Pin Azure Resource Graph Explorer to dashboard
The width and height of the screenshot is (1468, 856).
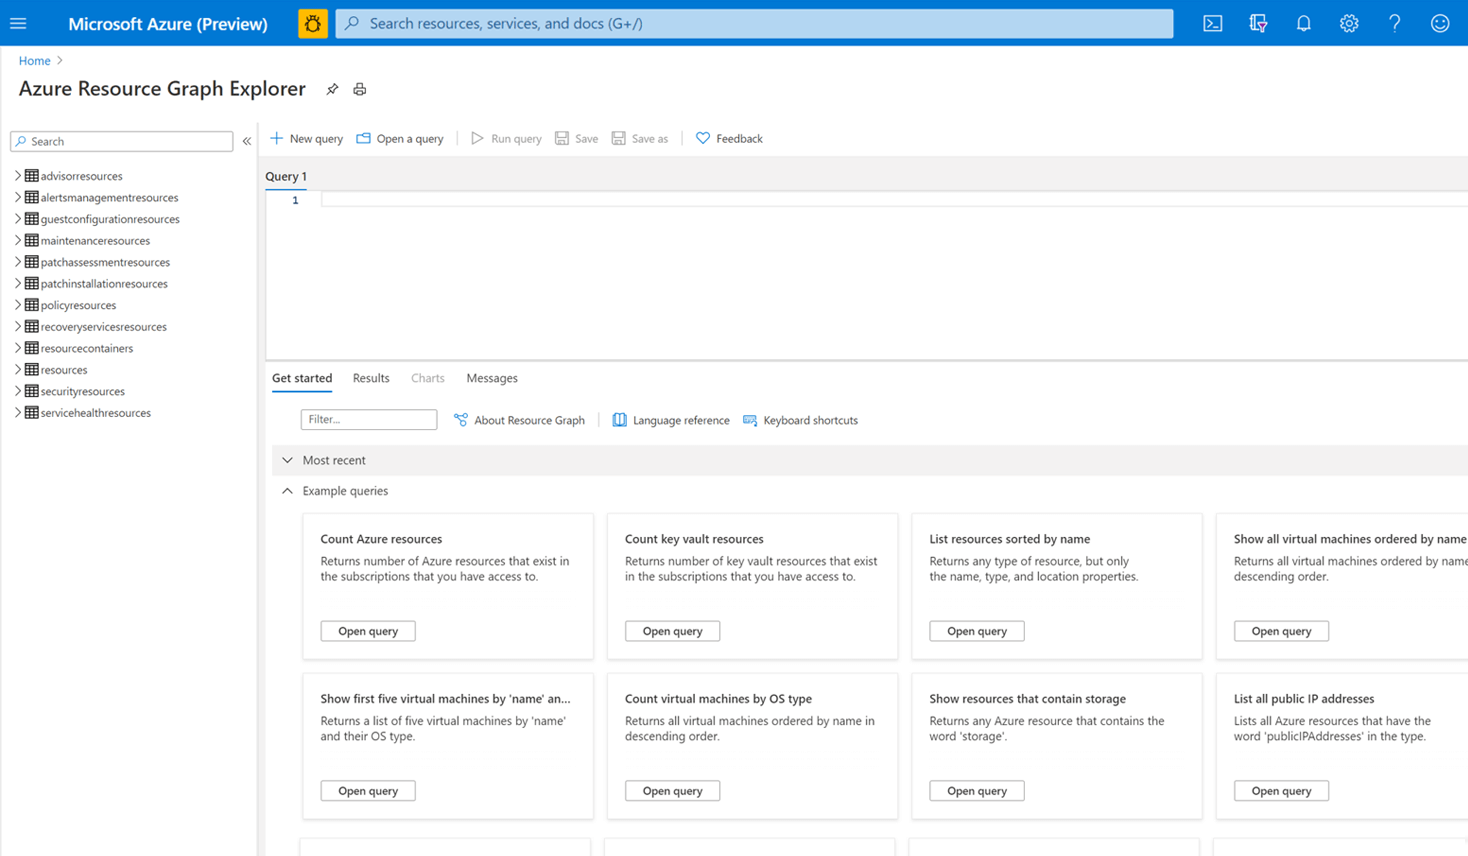tap(332, 89)
